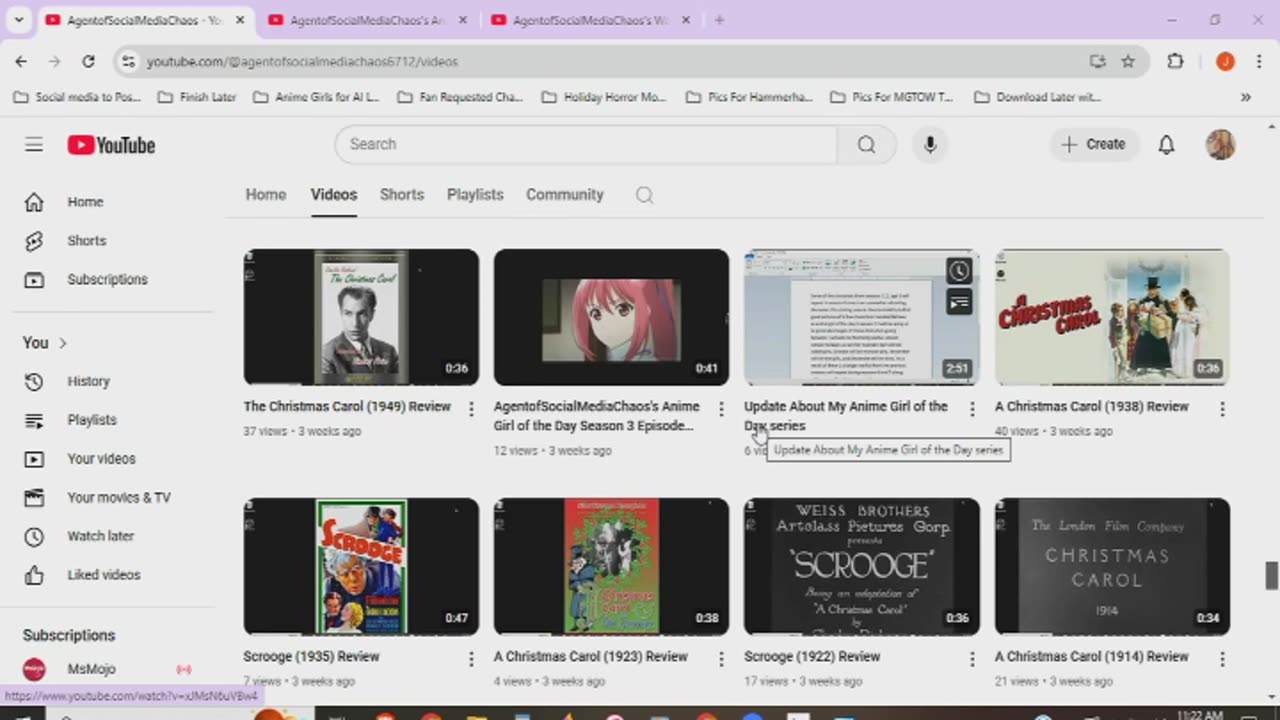The image size is (1280, 720).
Task: Expand the You section chevron
Action: [62, 343]
